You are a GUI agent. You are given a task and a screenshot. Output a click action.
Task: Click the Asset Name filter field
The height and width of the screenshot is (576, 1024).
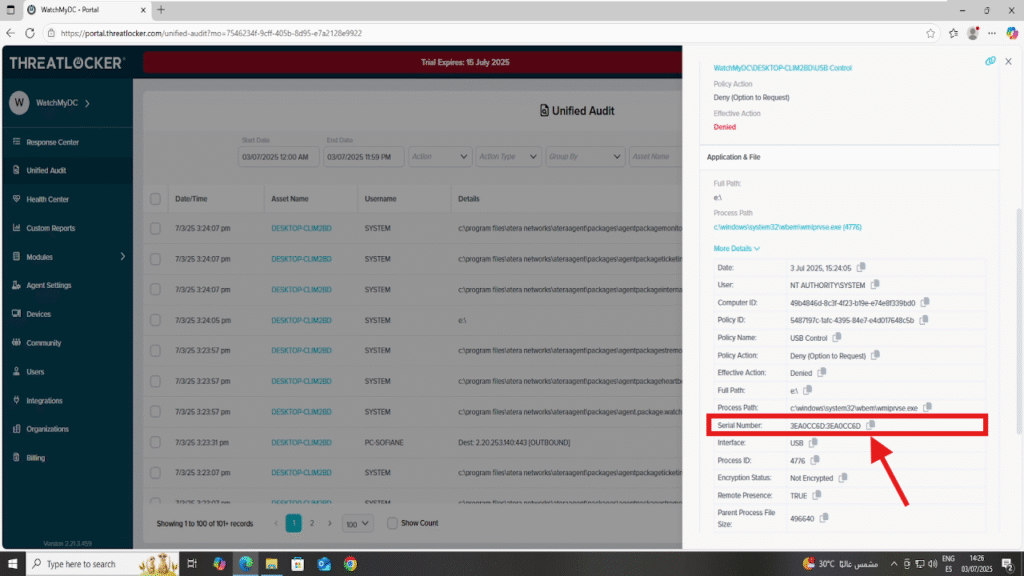tap(655, 157)
